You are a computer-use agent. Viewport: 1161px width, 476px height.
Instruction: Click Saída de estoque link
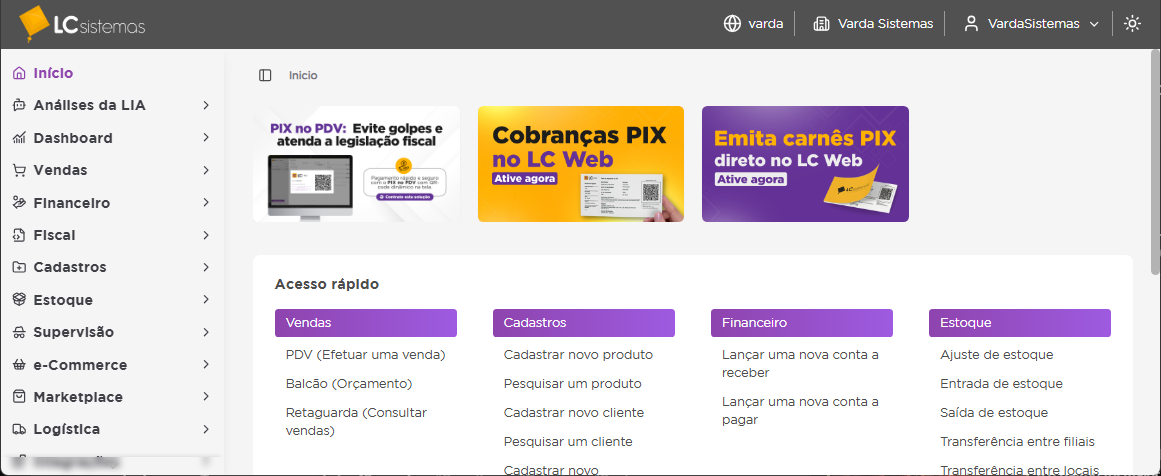(x=994, y=412)
